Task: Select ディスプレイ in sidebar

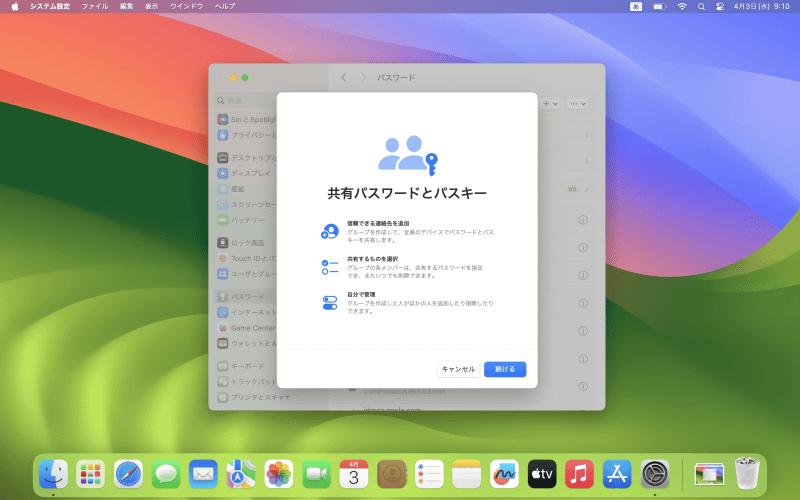Action: point(247,173)
